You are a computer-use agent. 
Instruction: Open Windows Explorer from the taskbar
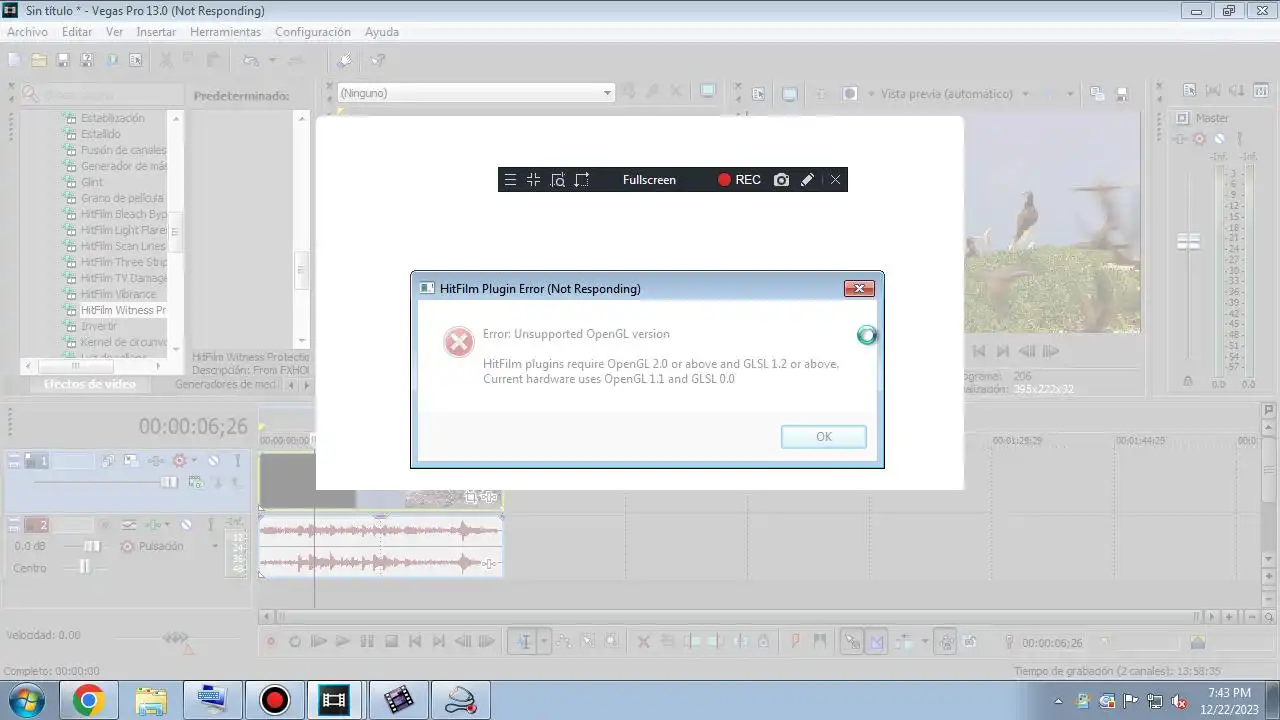[151, 700]
